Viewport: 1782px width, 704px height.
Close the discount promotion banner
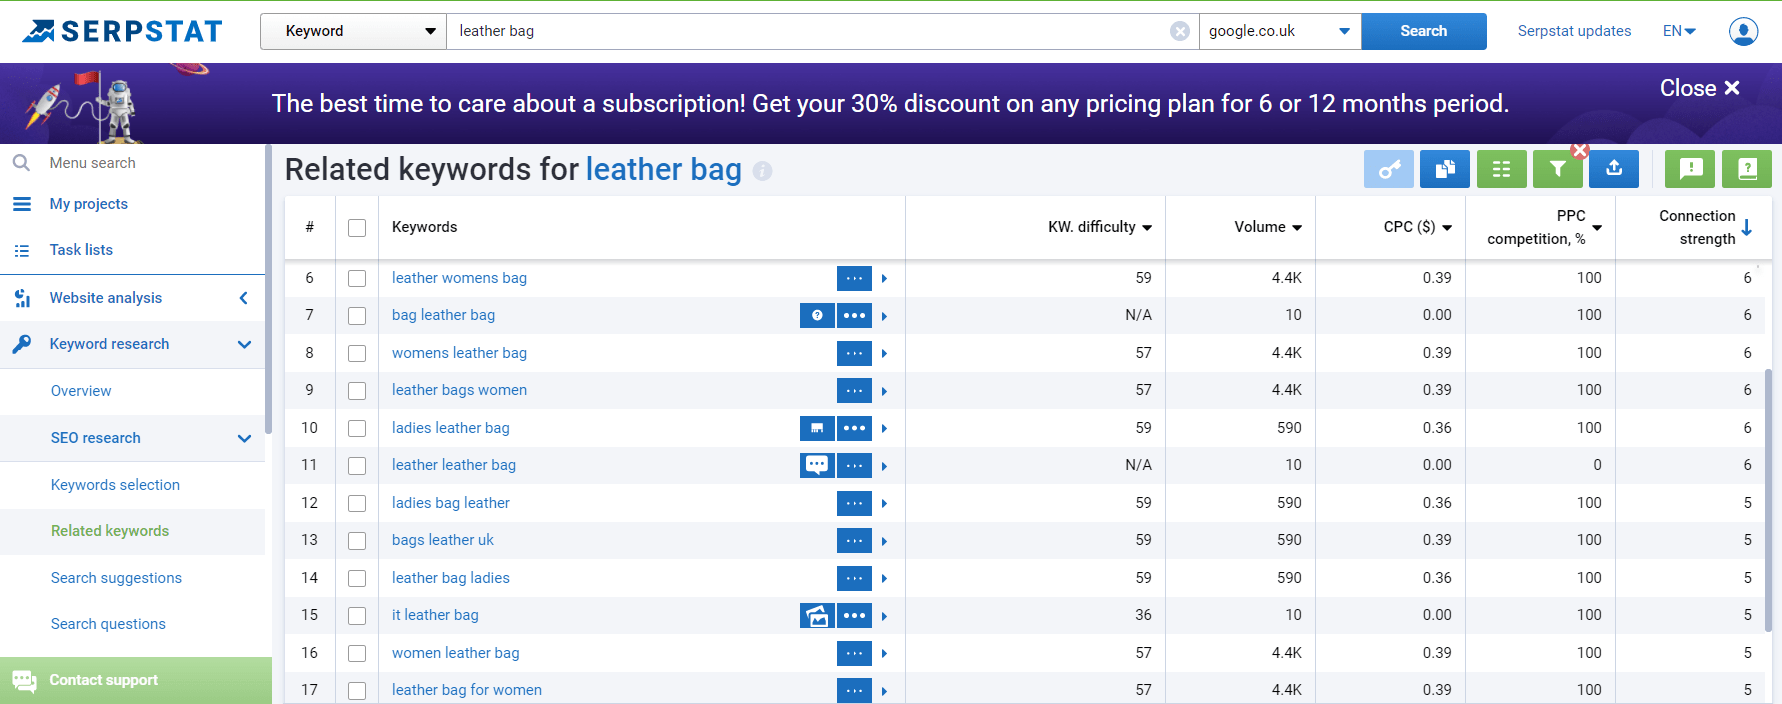(1700, 88)
